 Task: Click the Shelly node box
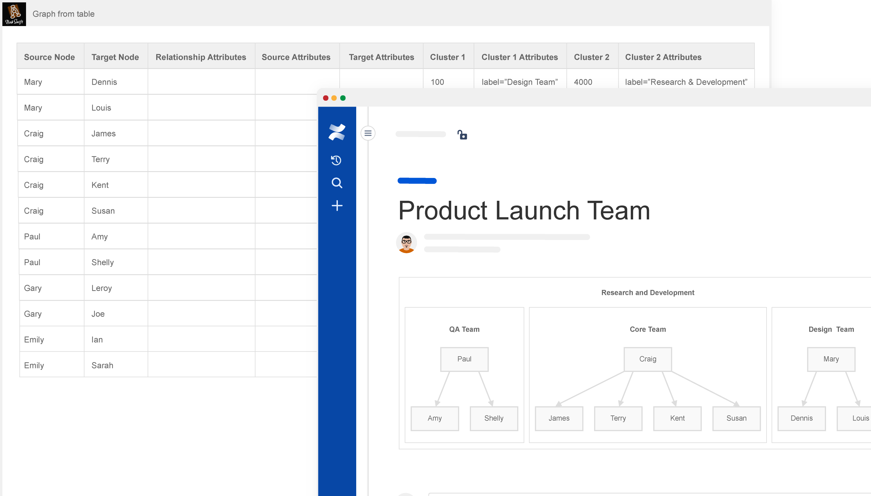click(494, 418)
